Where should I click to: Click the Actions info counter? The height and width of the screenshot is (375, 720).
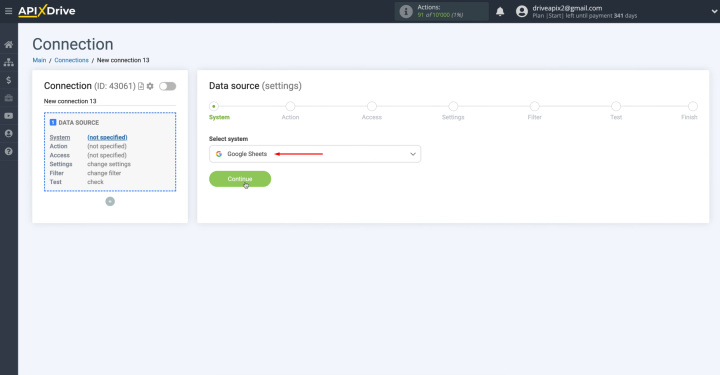click(x=441, y=11)
